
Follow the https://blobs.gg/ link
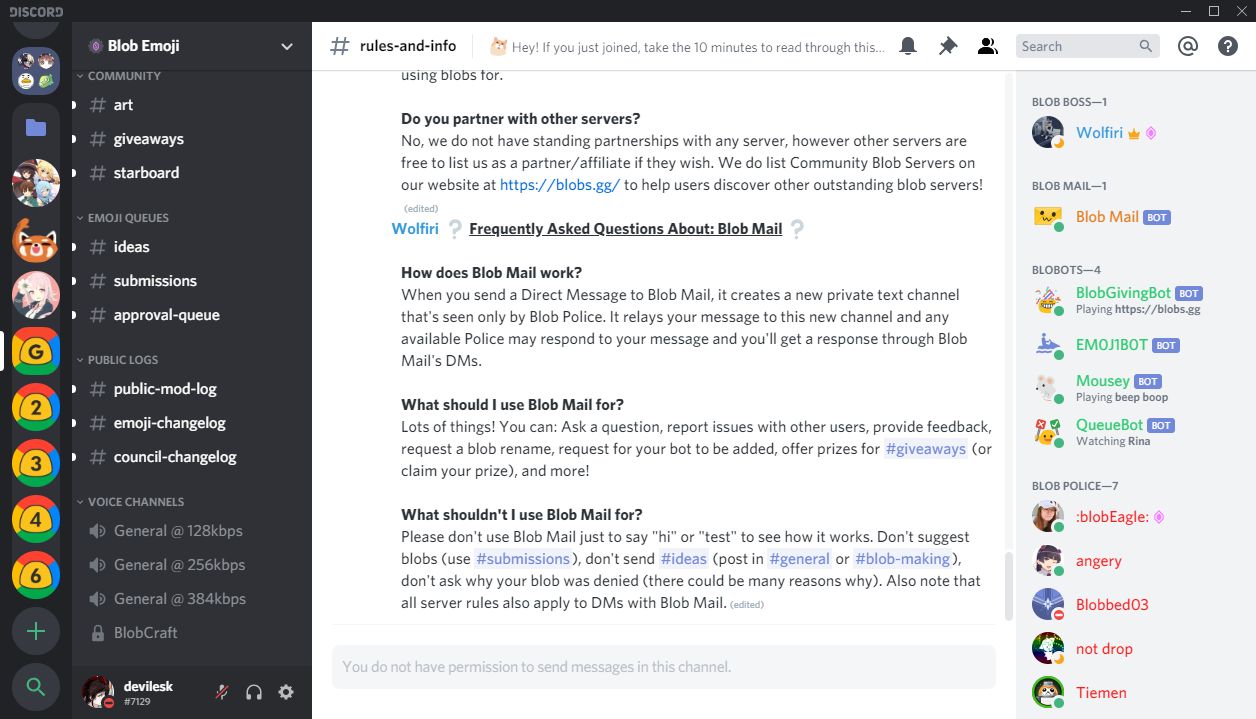[559, 184]
